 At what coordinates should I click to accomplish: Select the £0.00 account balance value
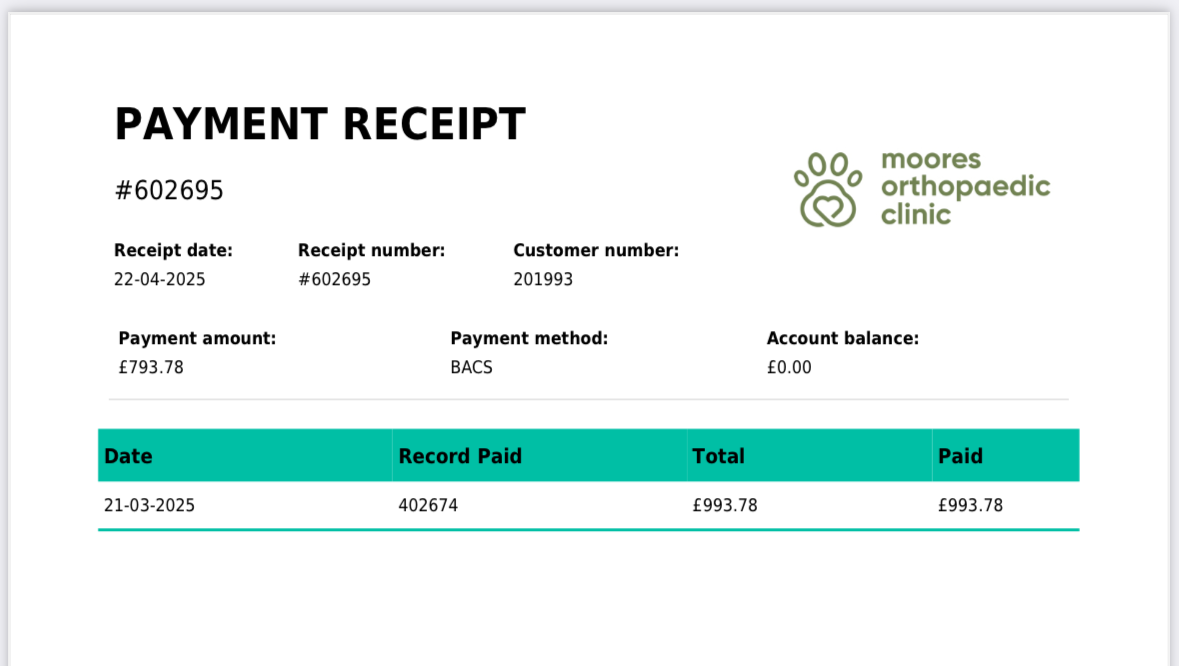789,367
